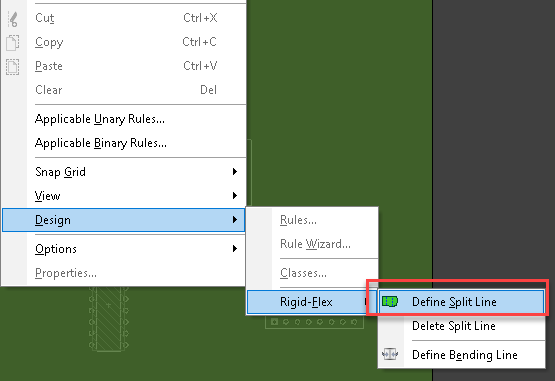Image resolution: width=555 pixels, height=381 pixels.
Task: Click the Ctrl+C shortcut text
Action: [x=200, y=42]
